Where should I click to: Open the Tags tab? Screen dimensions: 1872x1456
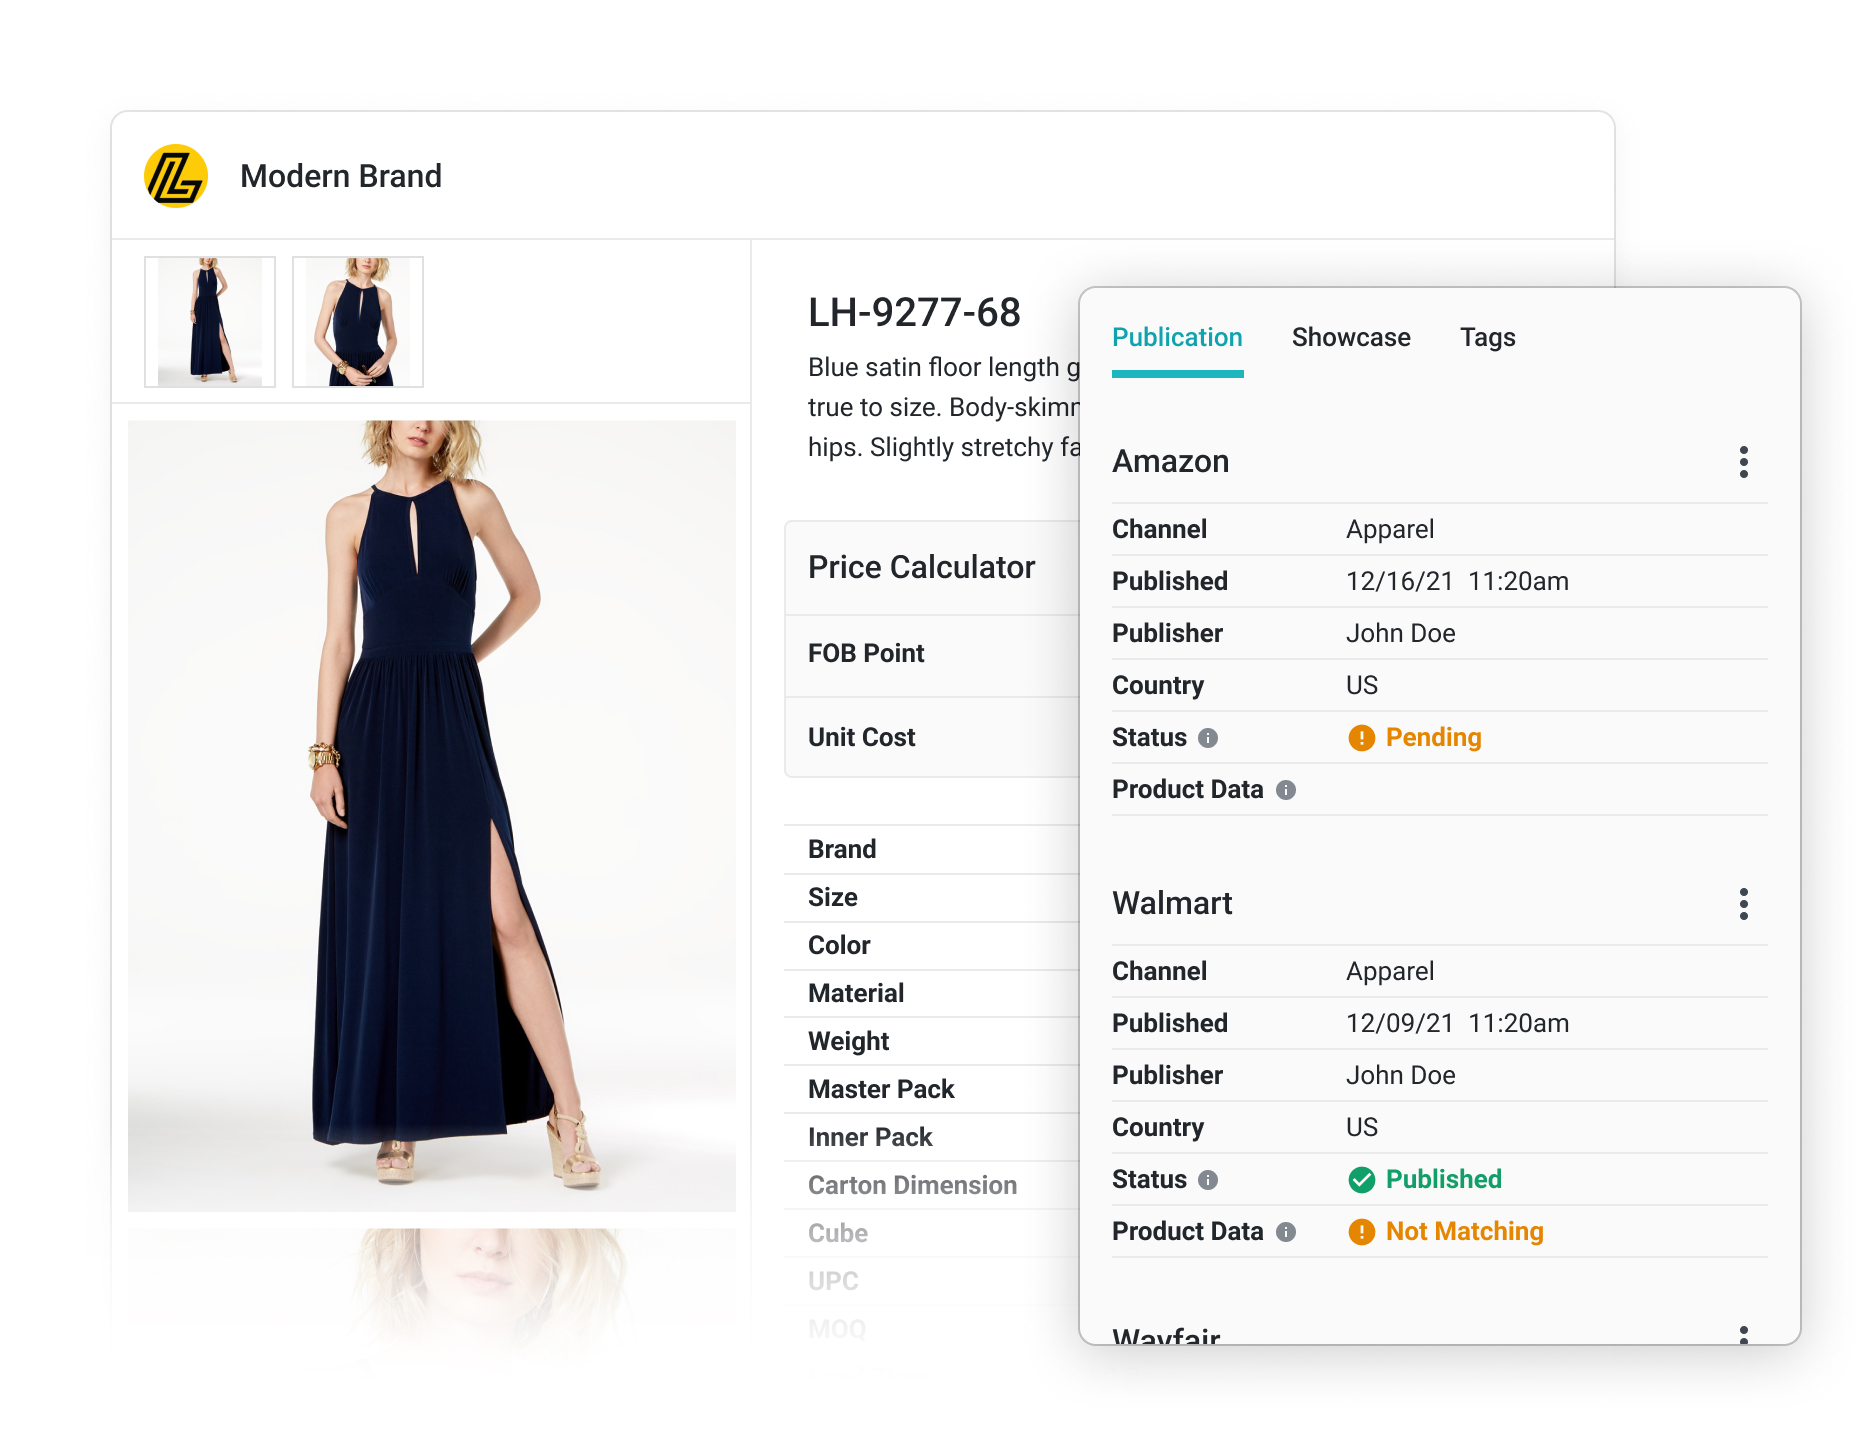click(1487, 338)
